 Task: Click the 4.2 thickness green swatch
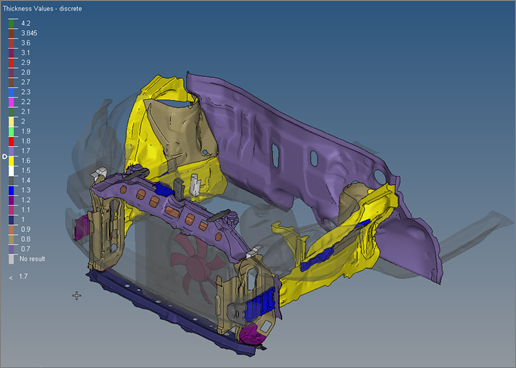click(x=11, y=23)
